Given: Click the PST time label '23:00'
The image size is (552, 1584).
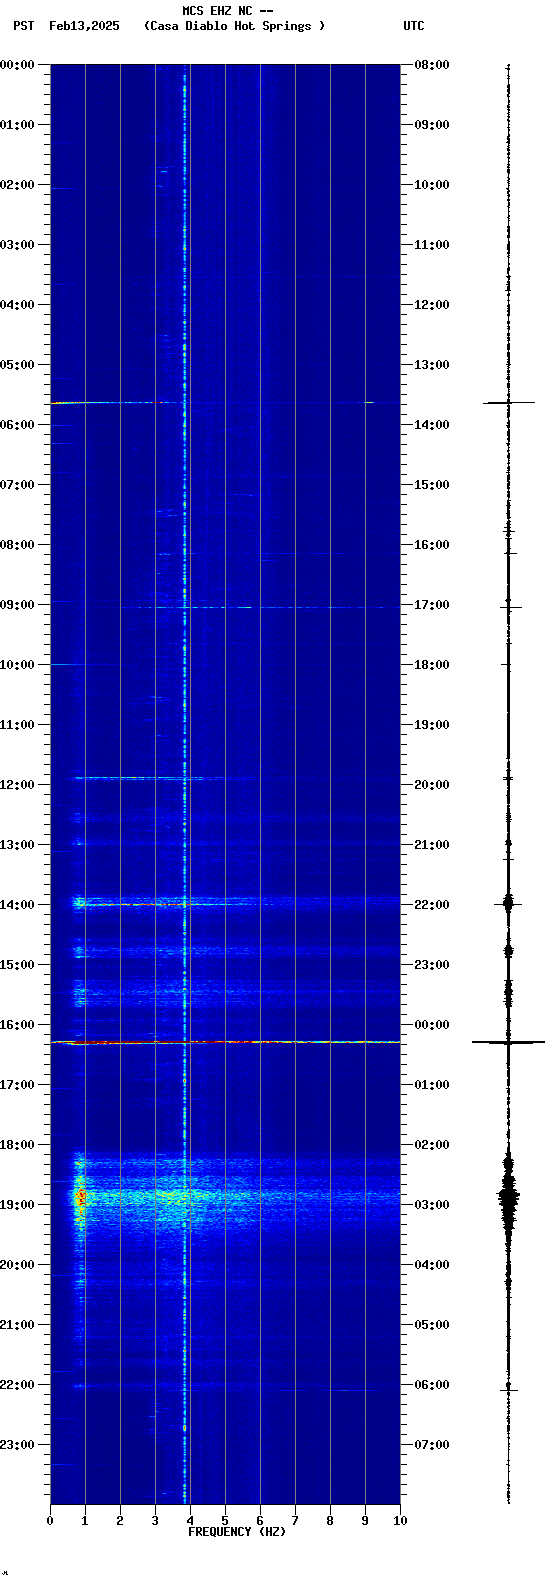Looking at the screenshot, I should coord(17,1445).
